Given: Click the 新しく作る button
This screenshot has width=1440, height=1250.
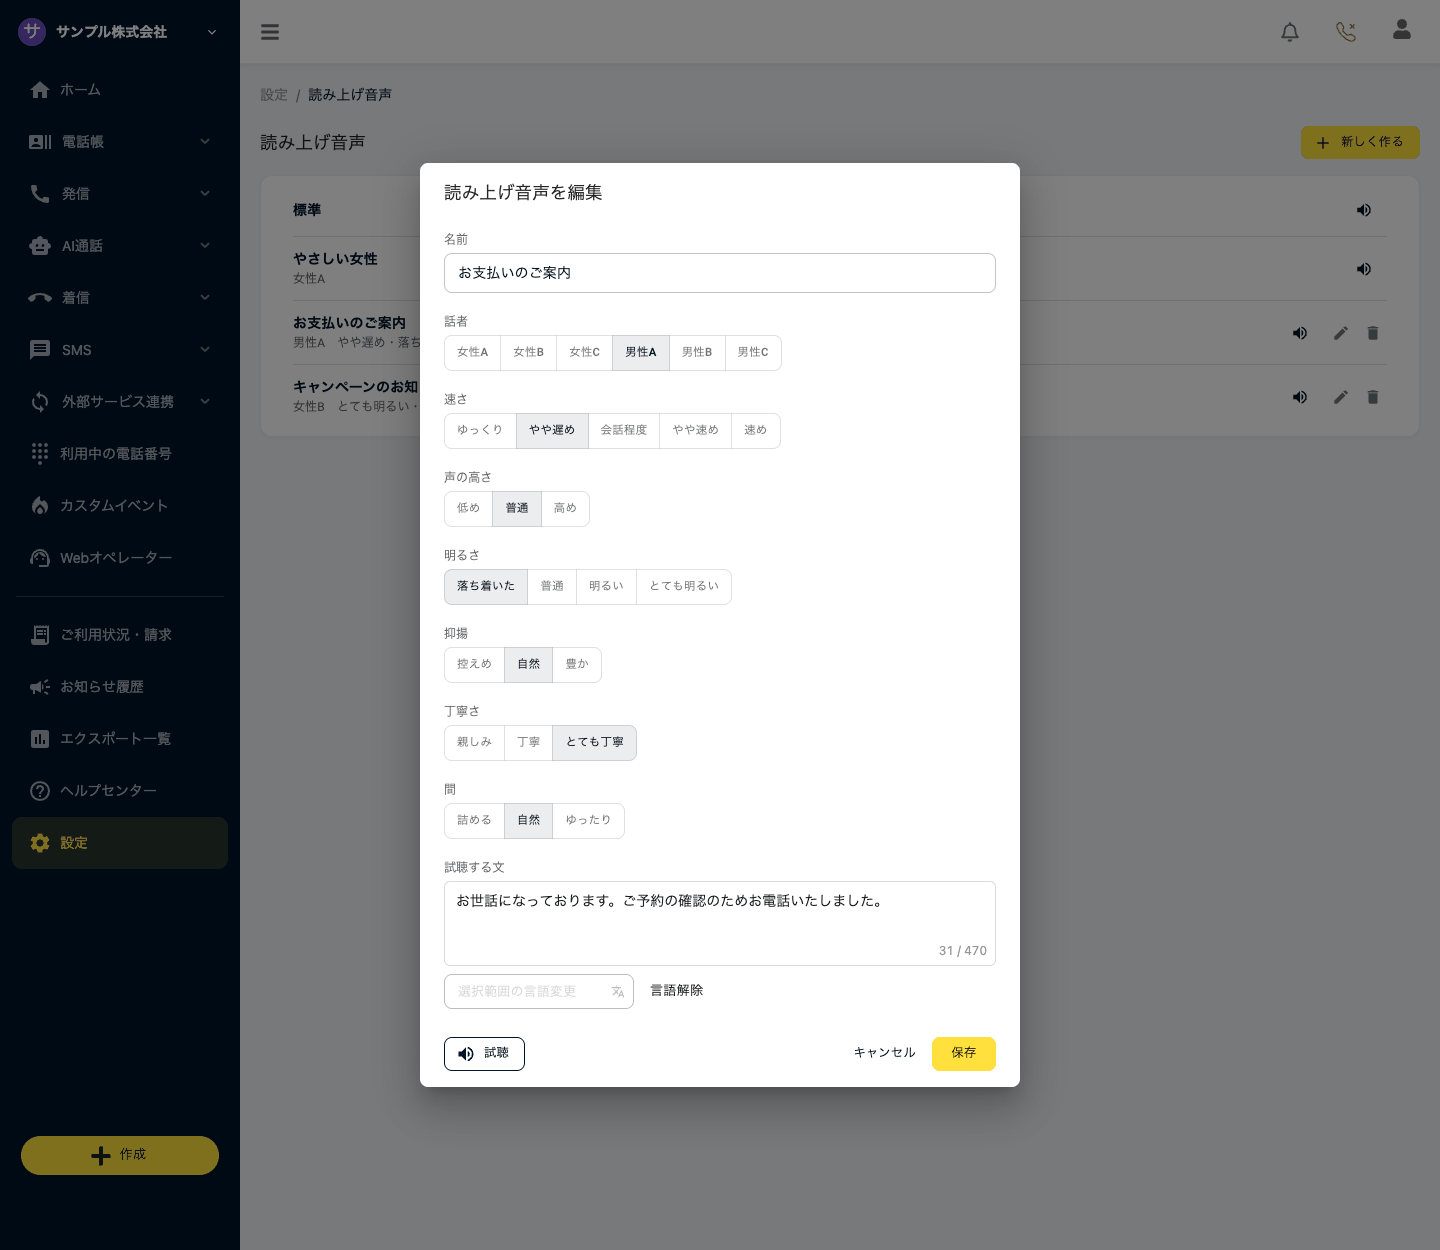Looking at the screenshot, I should [1360, 142].
